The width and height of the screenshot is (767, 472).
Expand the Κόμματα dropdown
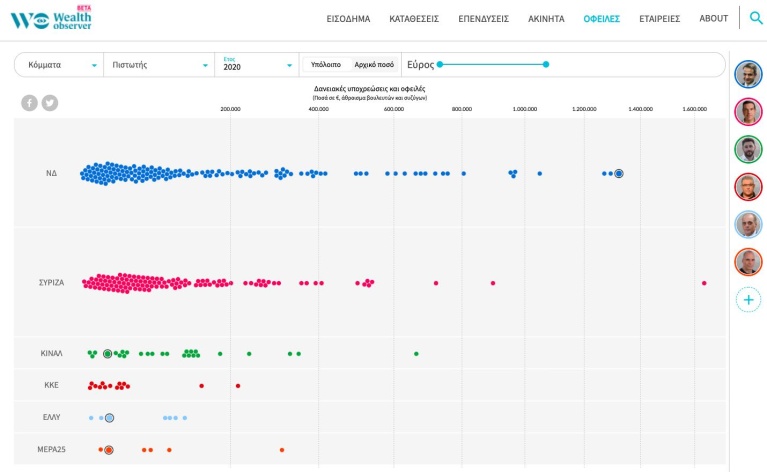tap(59, 65)
